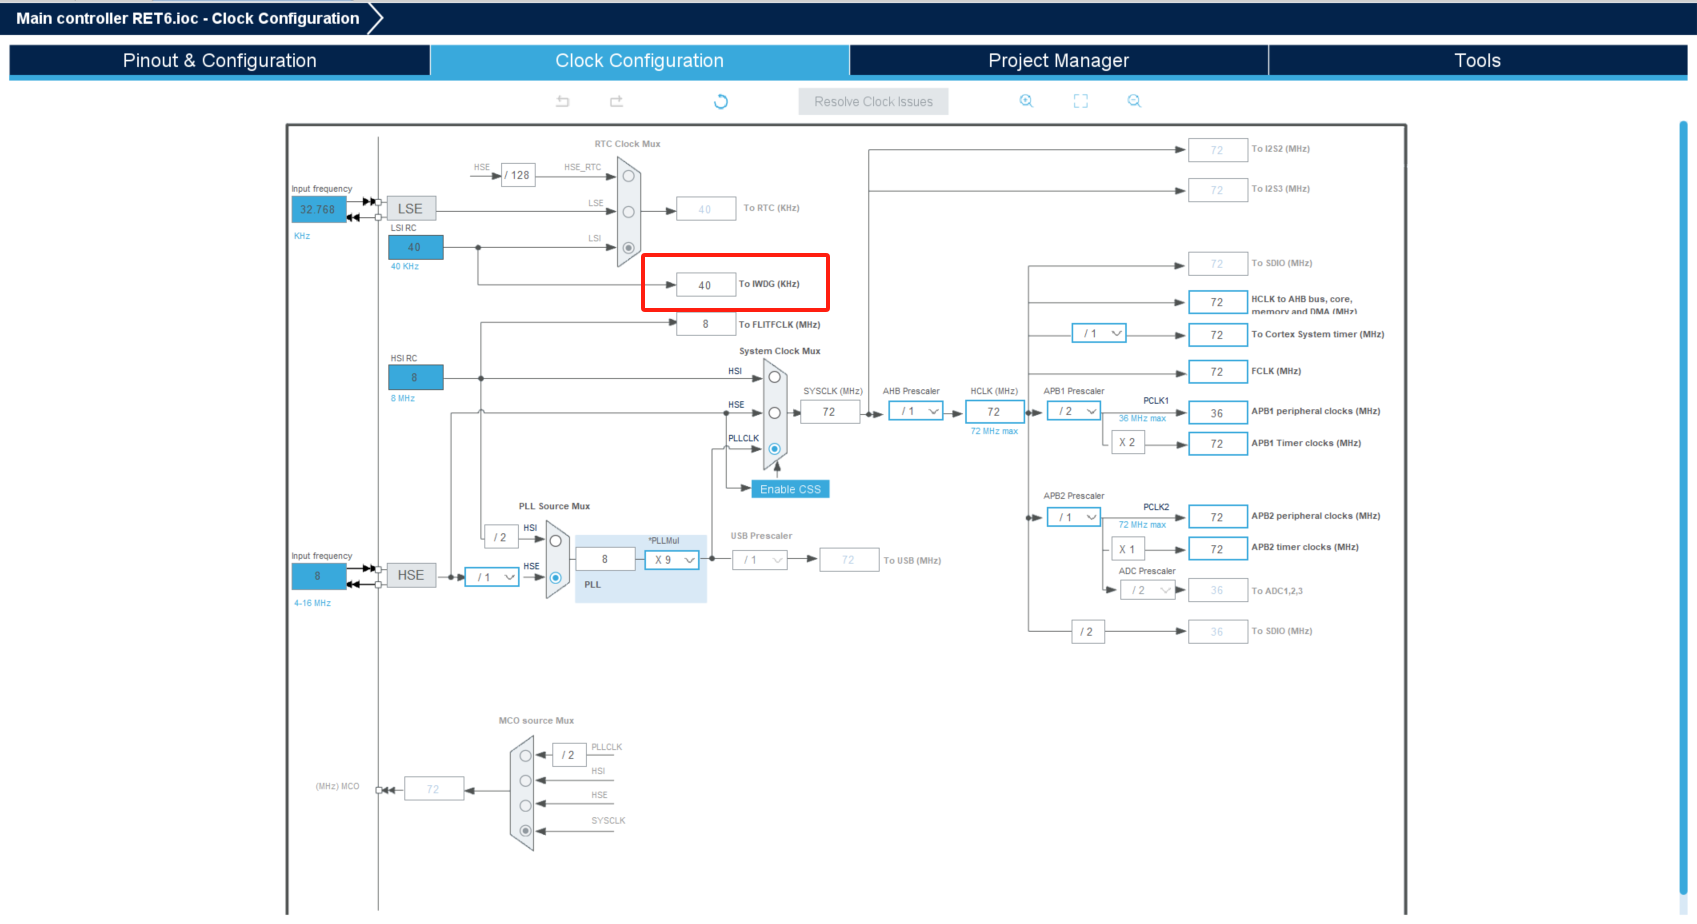Screen dimensions: 1697x924
Task: Select HSE source on PLL Source Mux
Action: pyautogui.click(x=556, y=578)
